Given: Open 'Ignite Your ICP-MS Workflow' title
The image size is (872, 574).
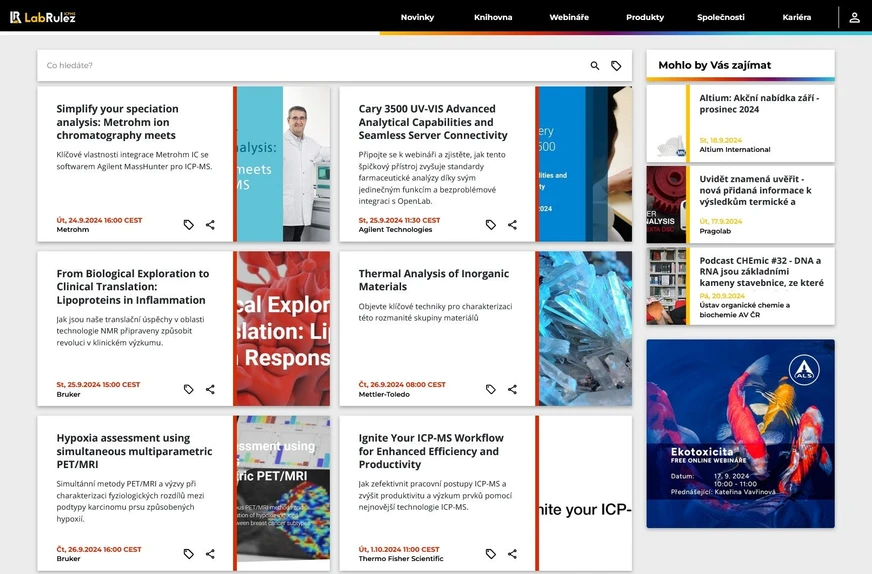Looking at the screenshot, I should pos(431,451).
